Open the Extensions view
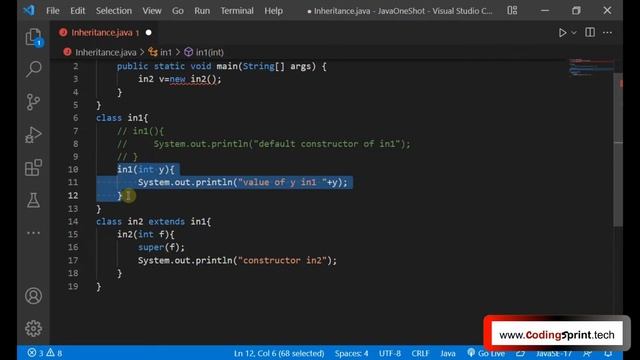Screen dimensions: 640x360 [33, 167]
